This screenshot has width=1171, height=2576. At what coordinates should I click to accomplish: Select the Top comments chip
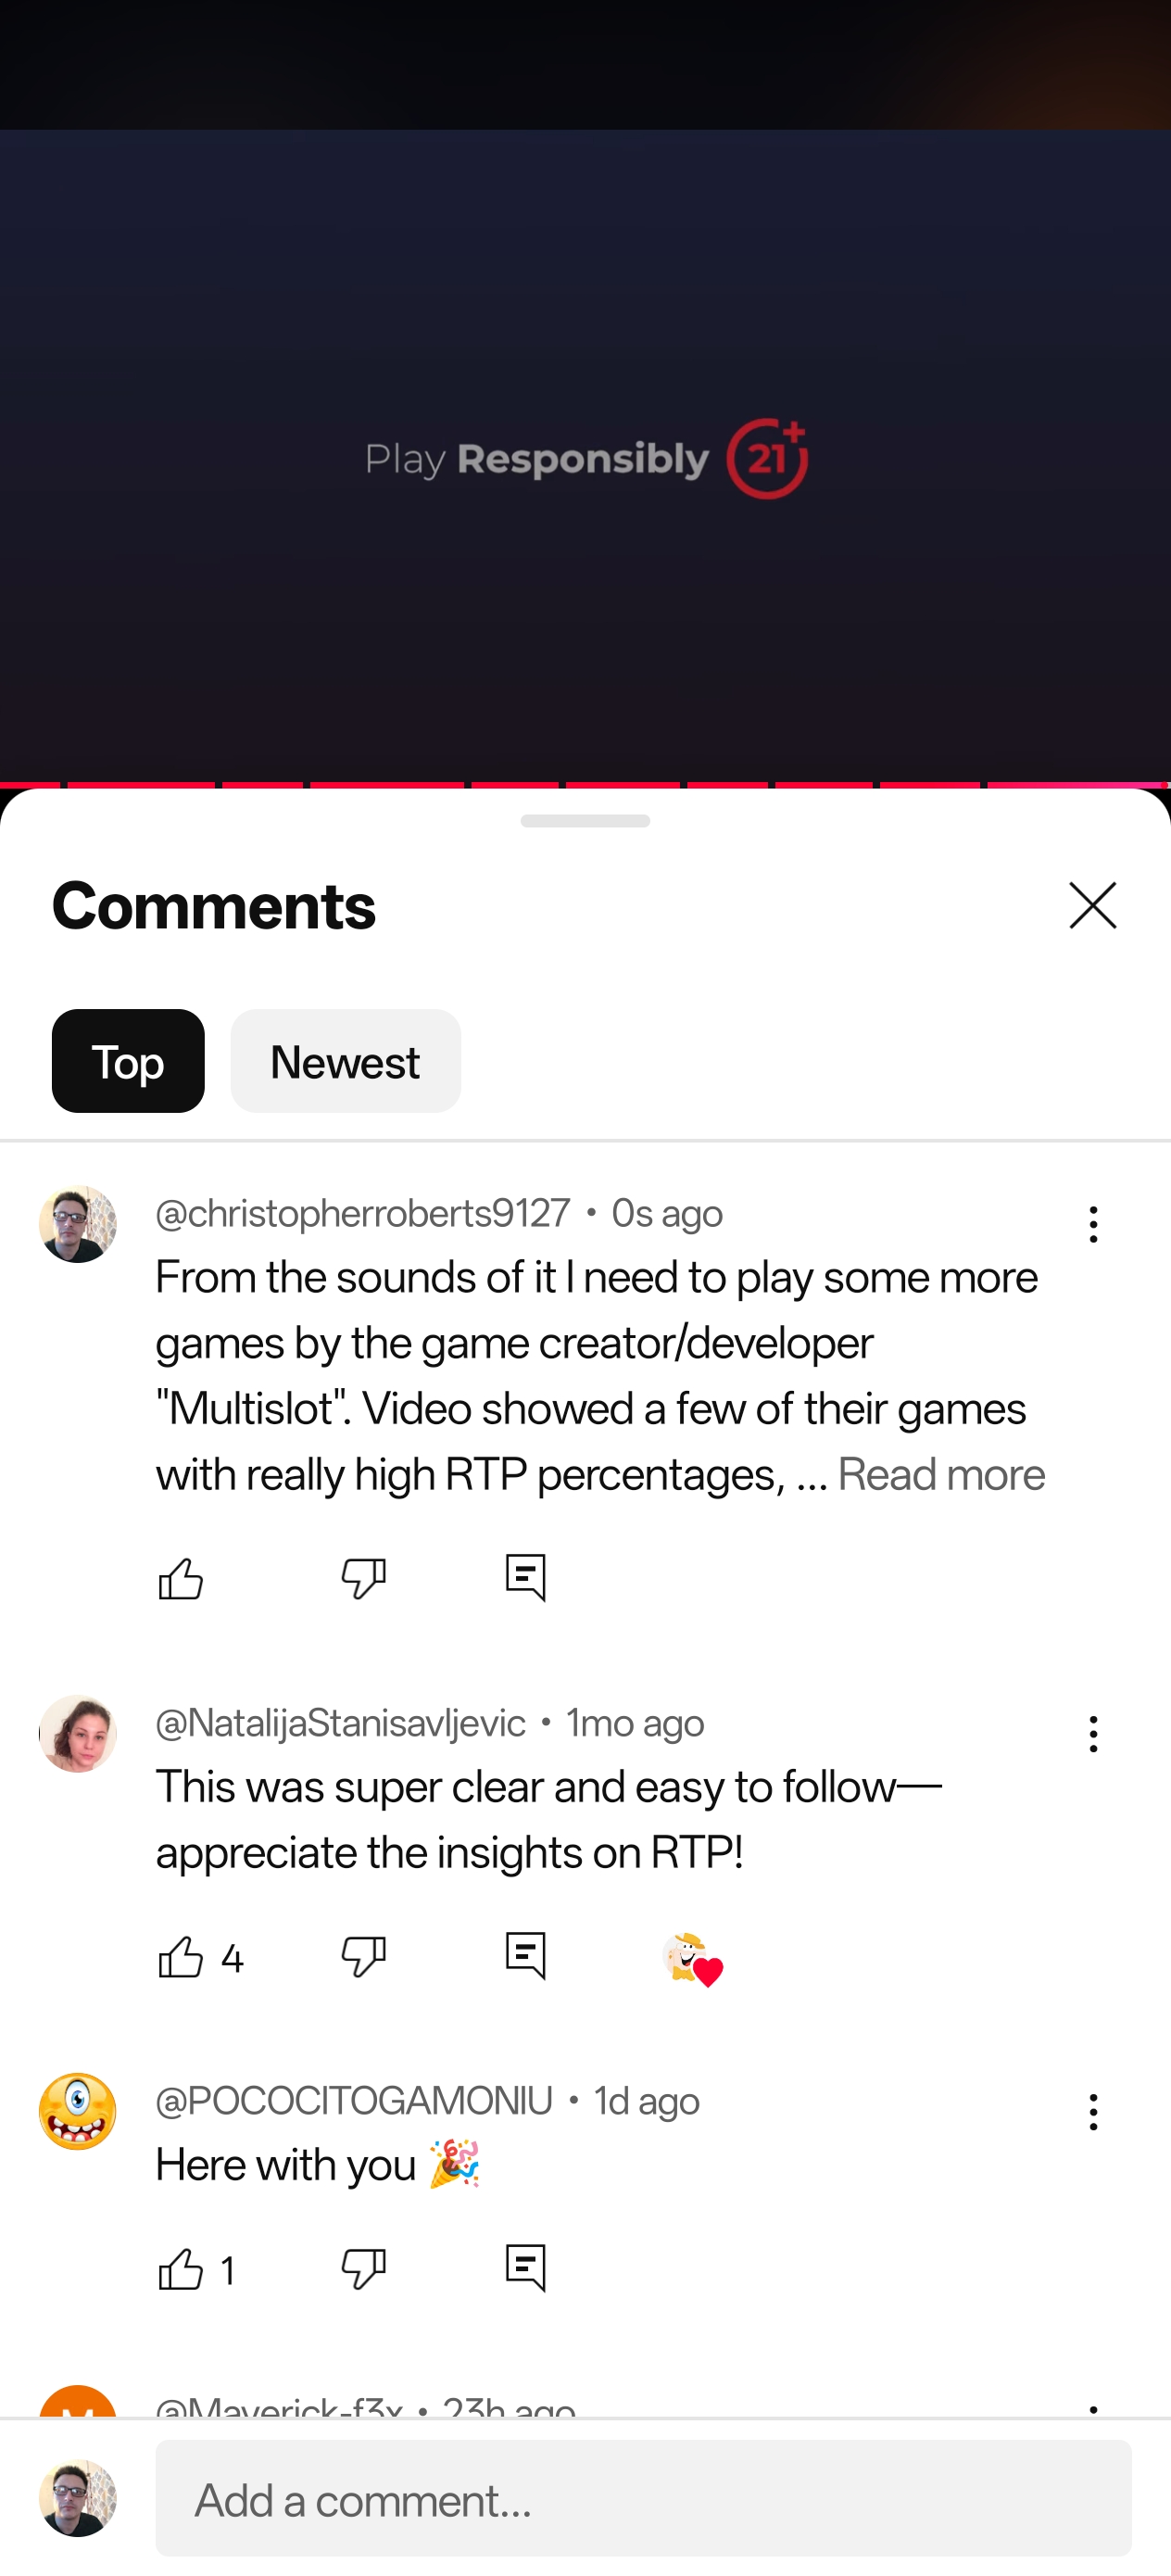pyautogui.click(x=128, y=1061)
